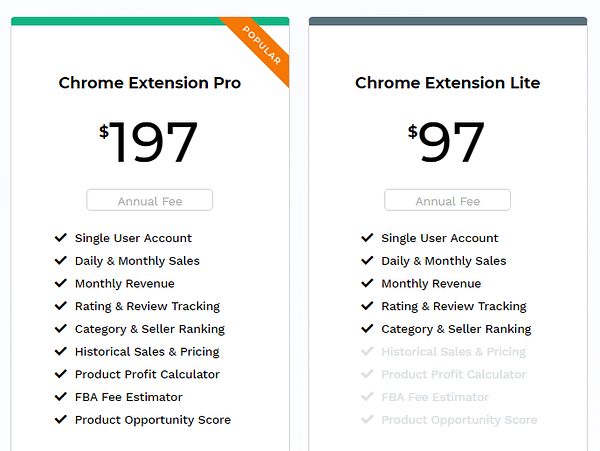Image resolution: width=600 pixels, height=451 pixels.
Task: Click Annual Fee button under $97
Action: click(x=448, y=200)
